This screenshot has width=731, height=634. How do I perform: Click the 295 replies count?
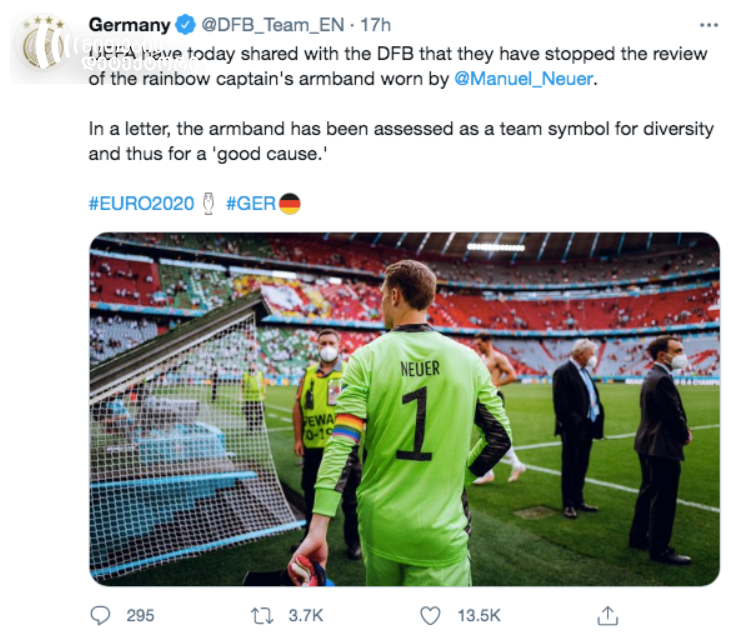pos(141,615)
